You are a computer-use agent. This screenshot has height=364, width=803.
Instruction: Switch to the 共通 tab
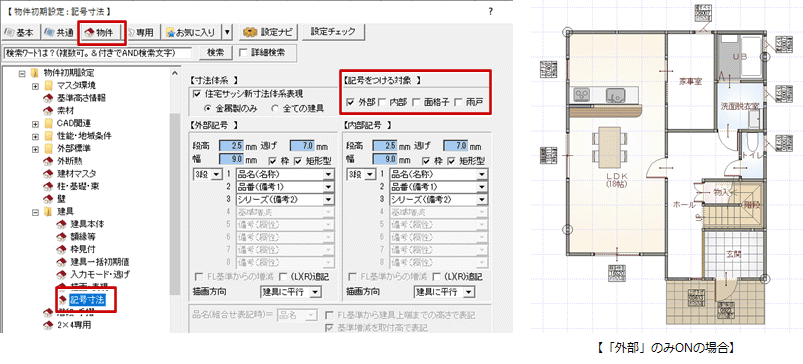pyautogui.click(x=59, y=32)
